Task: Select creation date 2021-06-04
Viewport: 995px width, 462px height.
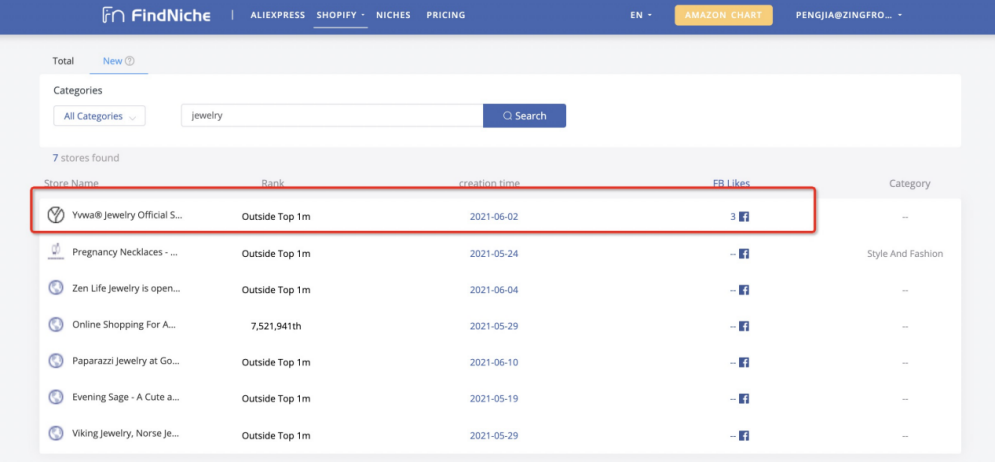Action: click(x=494, y=290)
